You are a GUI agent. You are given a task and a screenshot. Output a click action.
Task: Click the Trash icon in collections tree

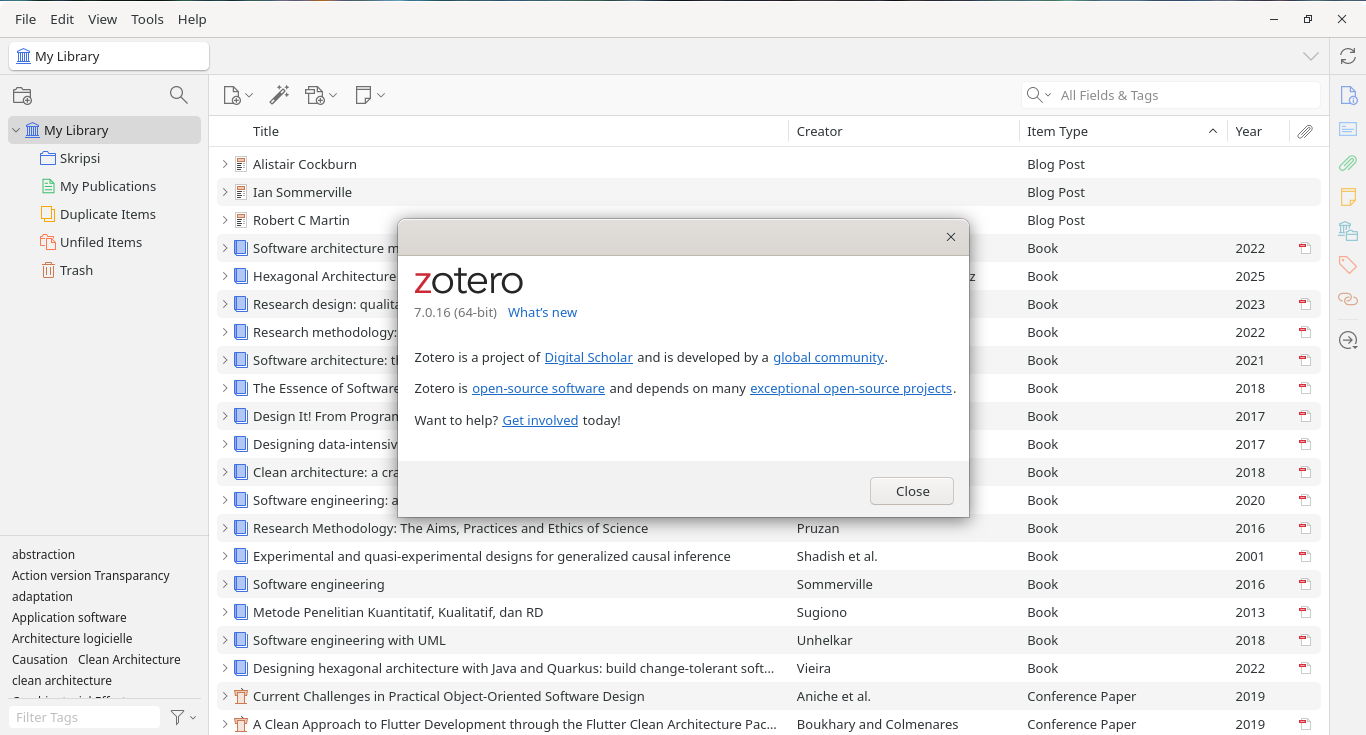click(x=48, y=270)
